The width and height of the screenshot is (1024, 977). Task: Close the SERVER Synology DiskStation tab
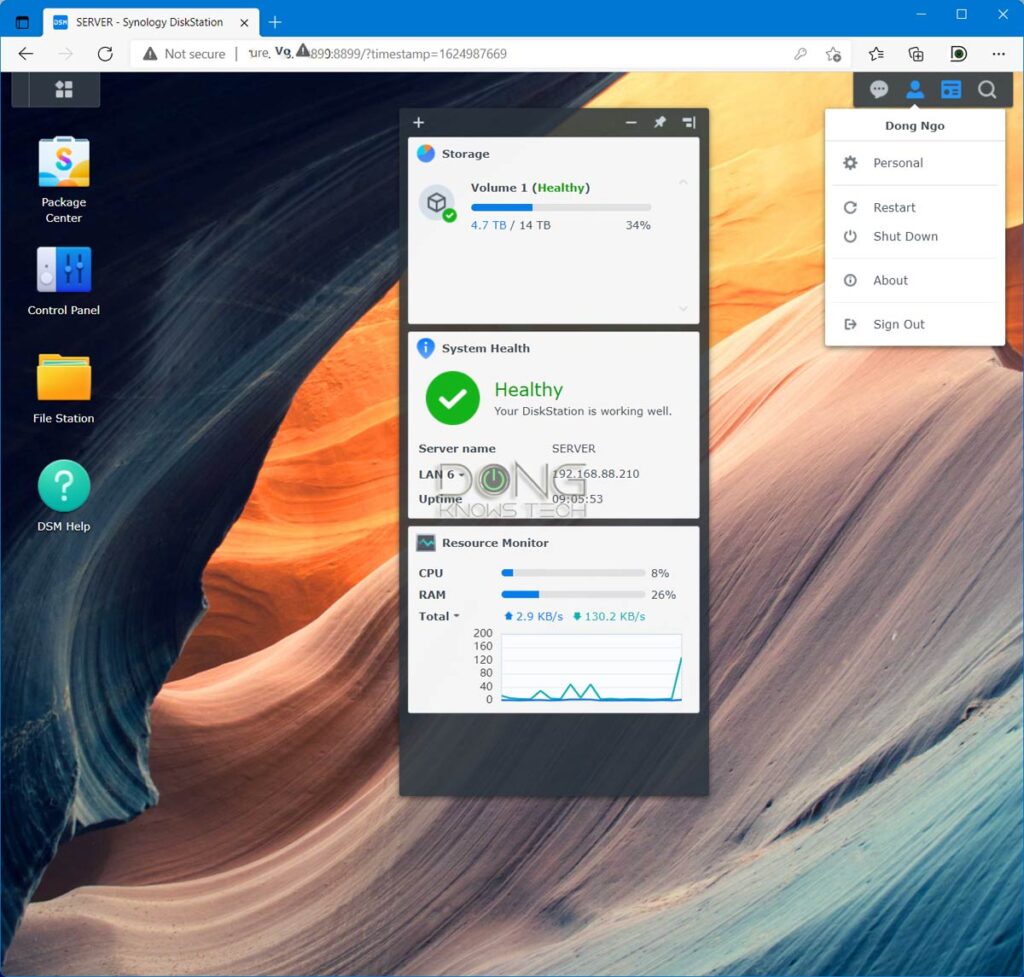[244, 22]
